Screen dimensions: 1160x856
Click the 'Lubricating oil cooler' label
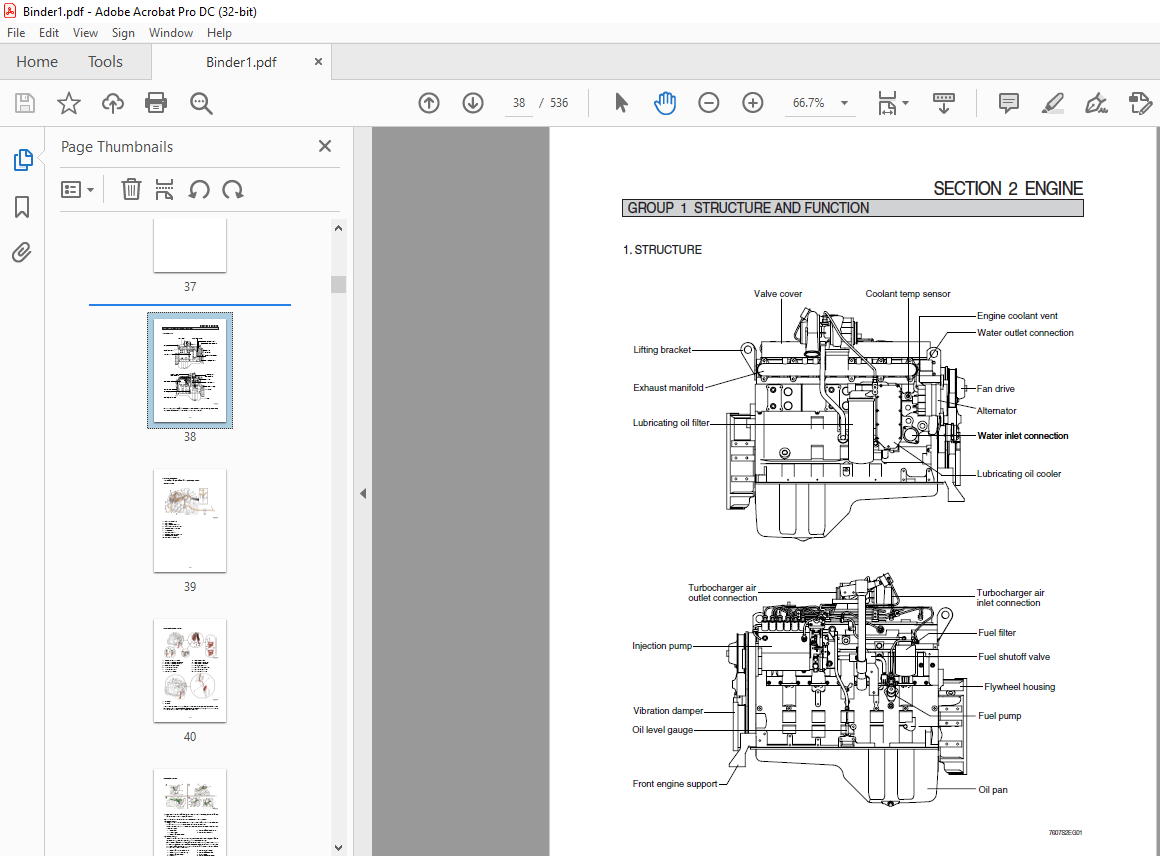point(1019,474)
